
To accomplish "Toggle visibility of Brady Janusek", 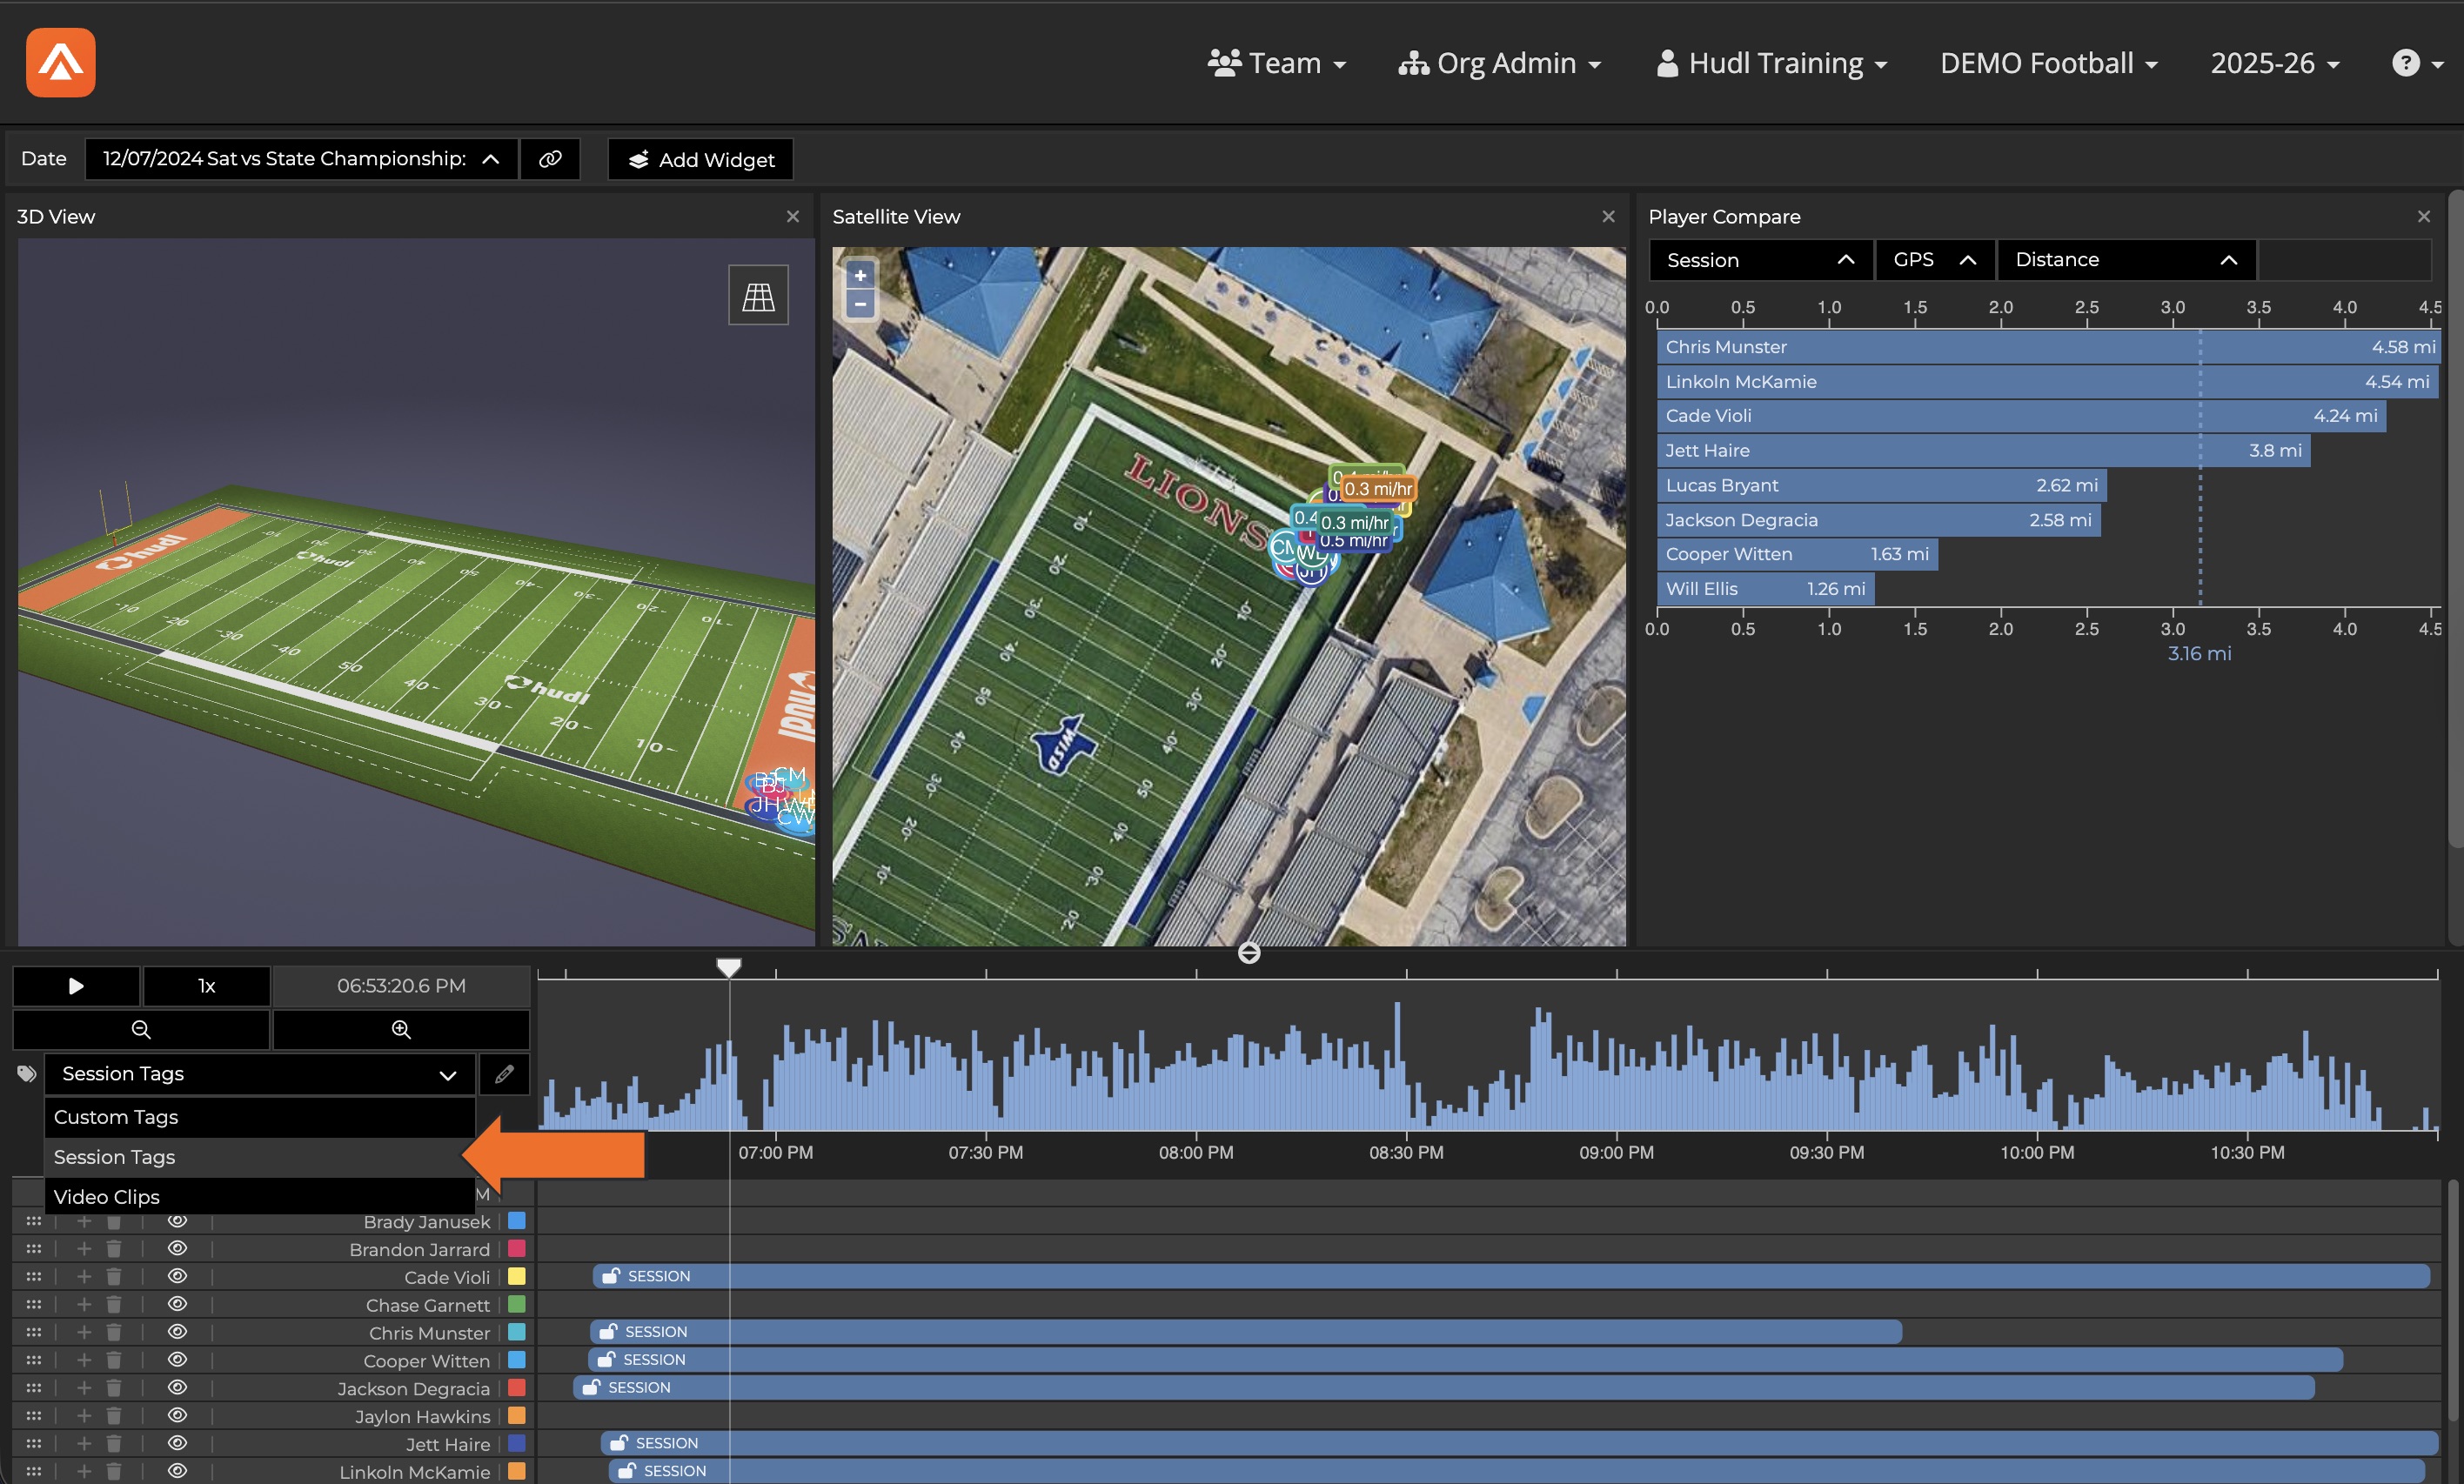I will 177,1221.
